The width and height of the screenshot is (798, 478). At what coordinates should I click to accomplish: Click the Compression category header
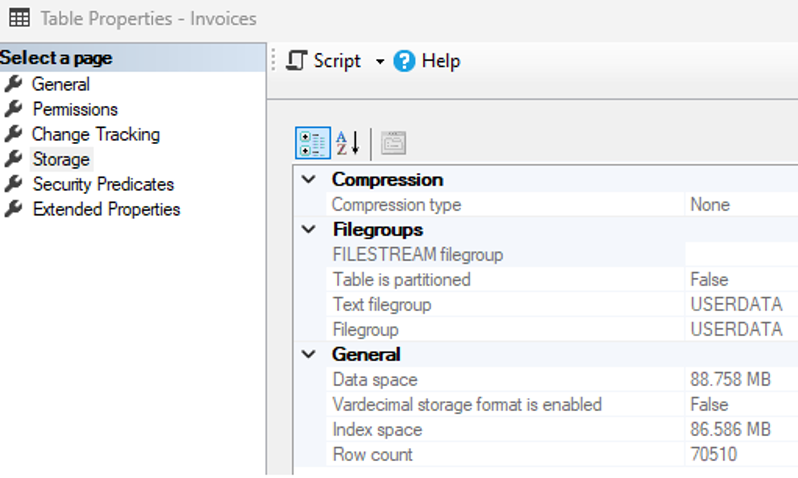tap(387, 180)
